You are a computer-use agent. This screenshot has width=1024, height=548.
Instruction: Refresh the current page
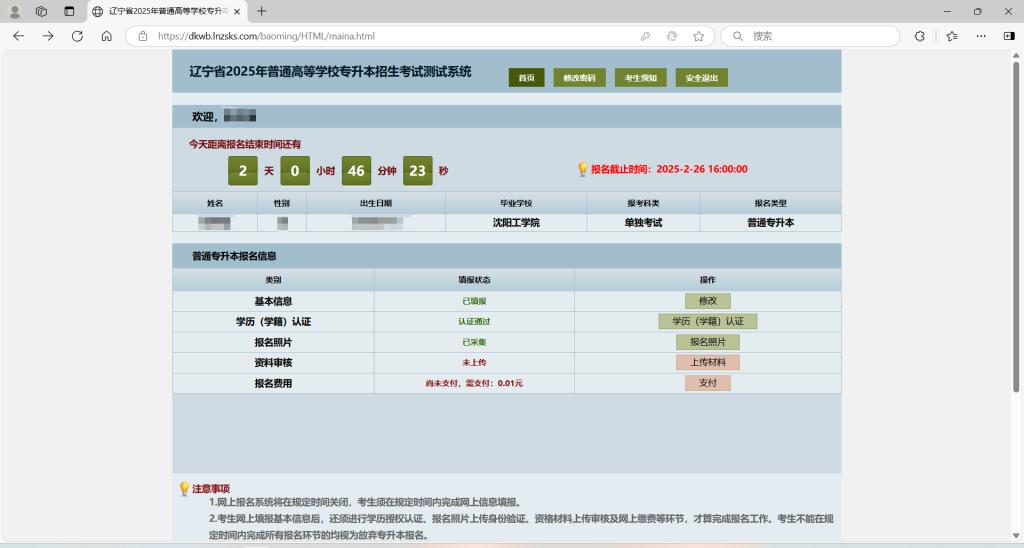click(x=77, y=36)
